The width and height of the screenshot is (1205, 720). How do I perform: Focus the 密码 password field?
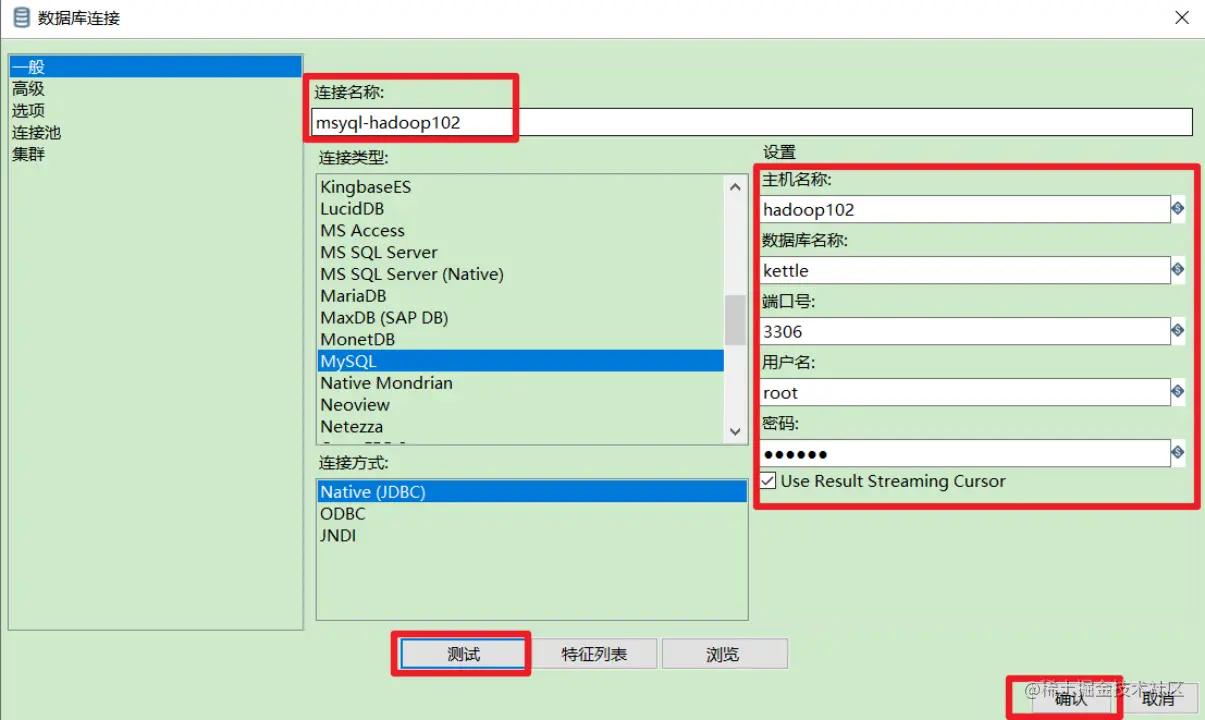965,453
